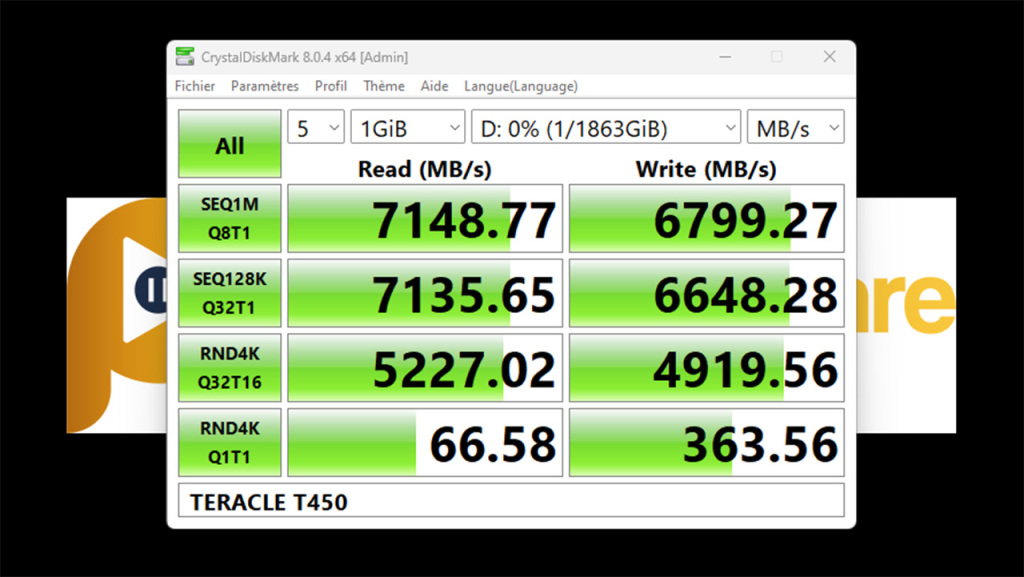Start the RND4K Q32T16 test
Image resolution: width=1024 pixels, height=577 pixels.
click(230, 368)
